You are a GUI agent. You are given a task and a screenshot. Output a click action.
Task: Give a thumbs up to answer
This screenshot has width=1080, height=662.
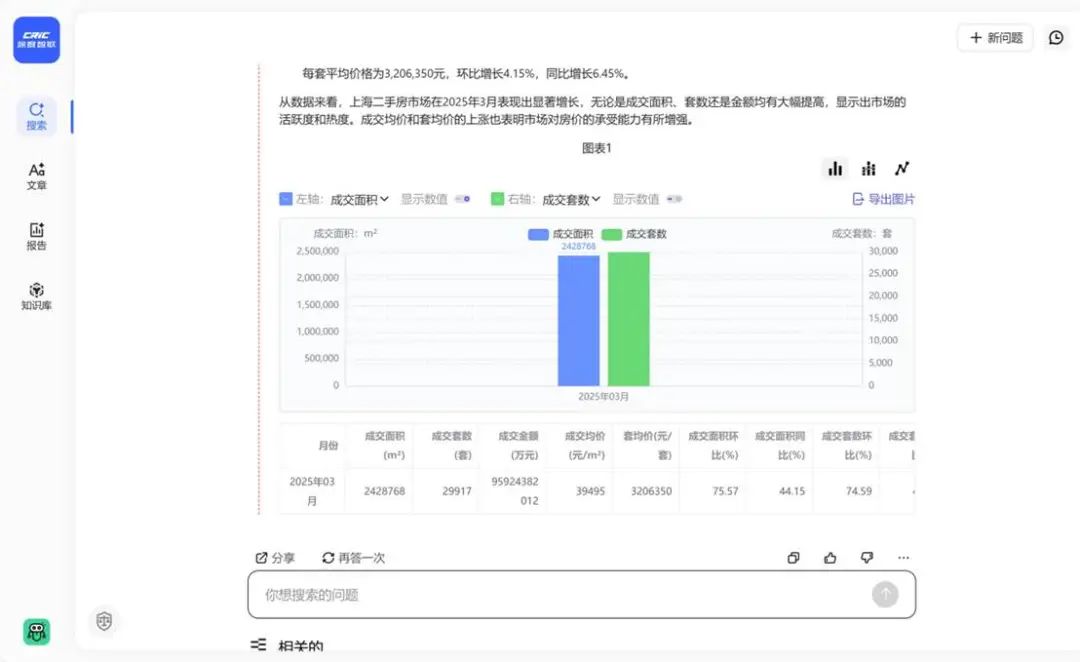[830, 557]
